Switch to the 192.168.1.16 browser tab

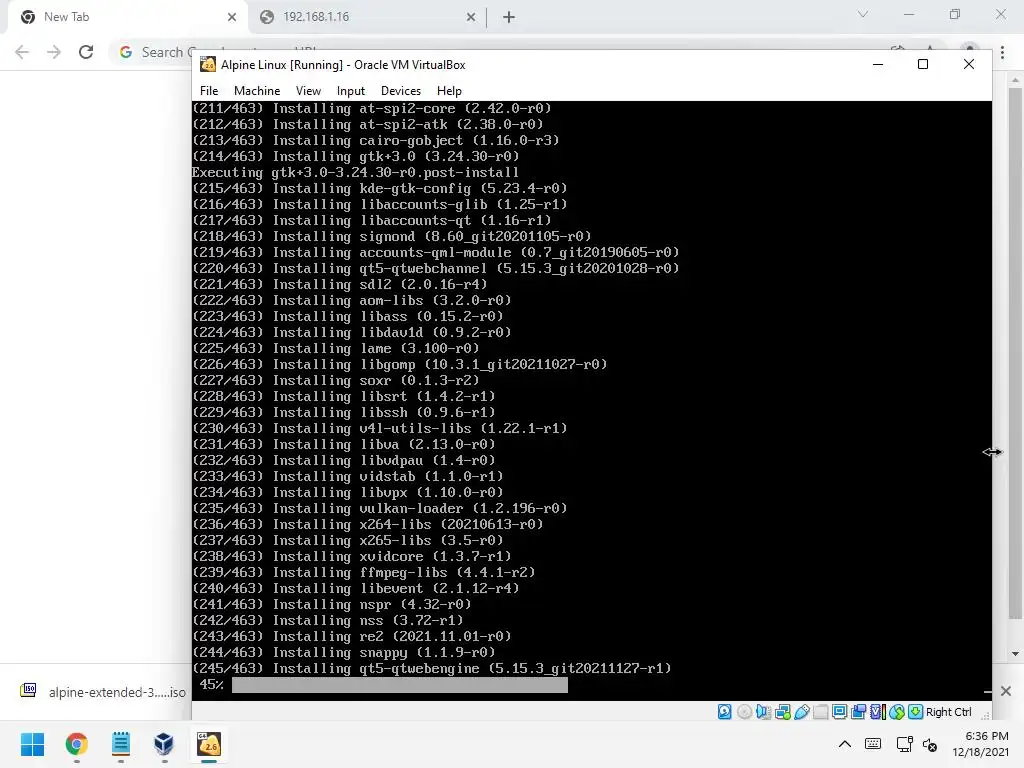point(367,17)
